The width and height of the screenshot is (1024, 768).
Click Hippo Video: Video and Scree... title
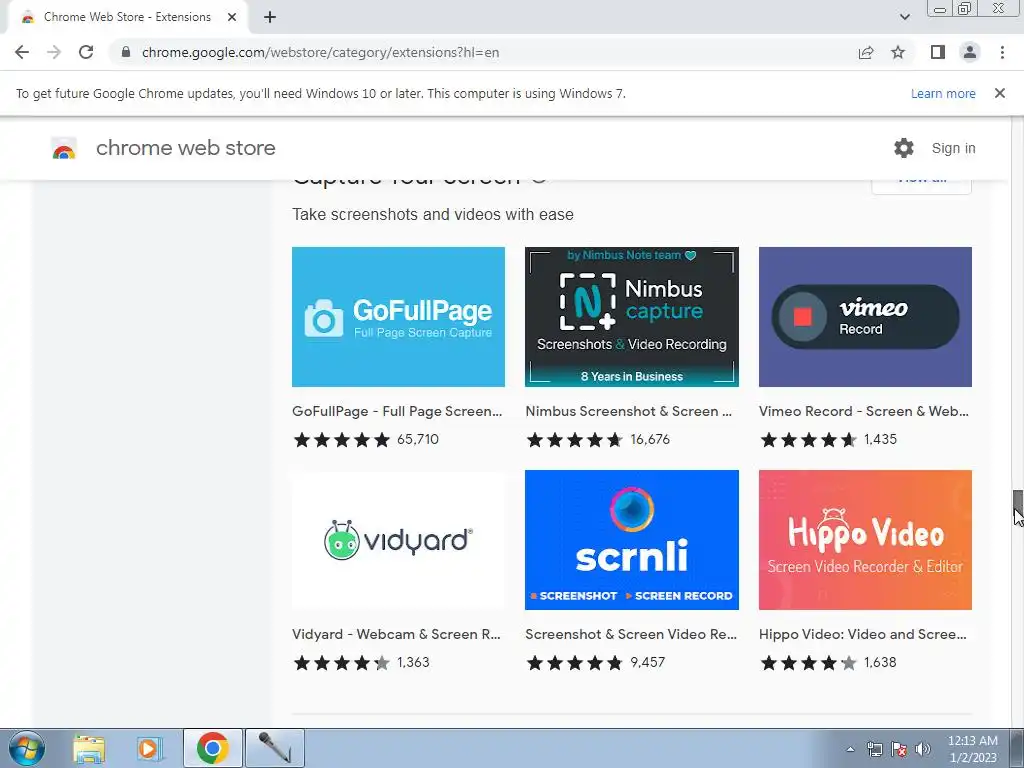863,634
